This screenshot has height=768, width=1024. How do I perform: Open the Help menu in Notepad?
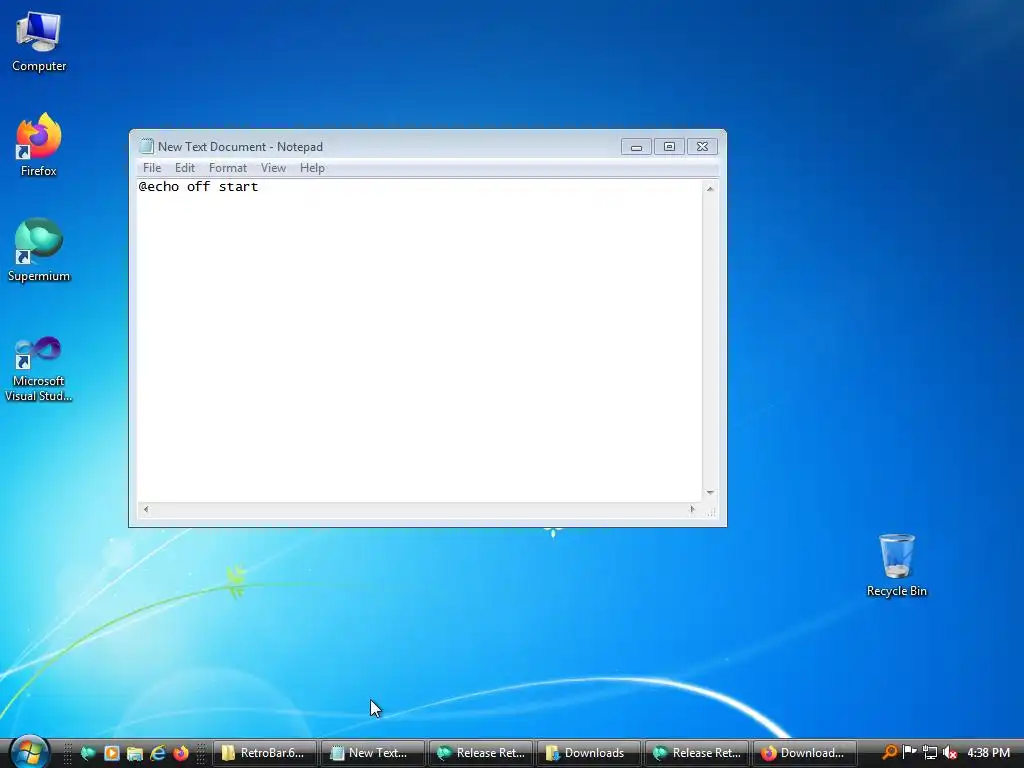312,168
